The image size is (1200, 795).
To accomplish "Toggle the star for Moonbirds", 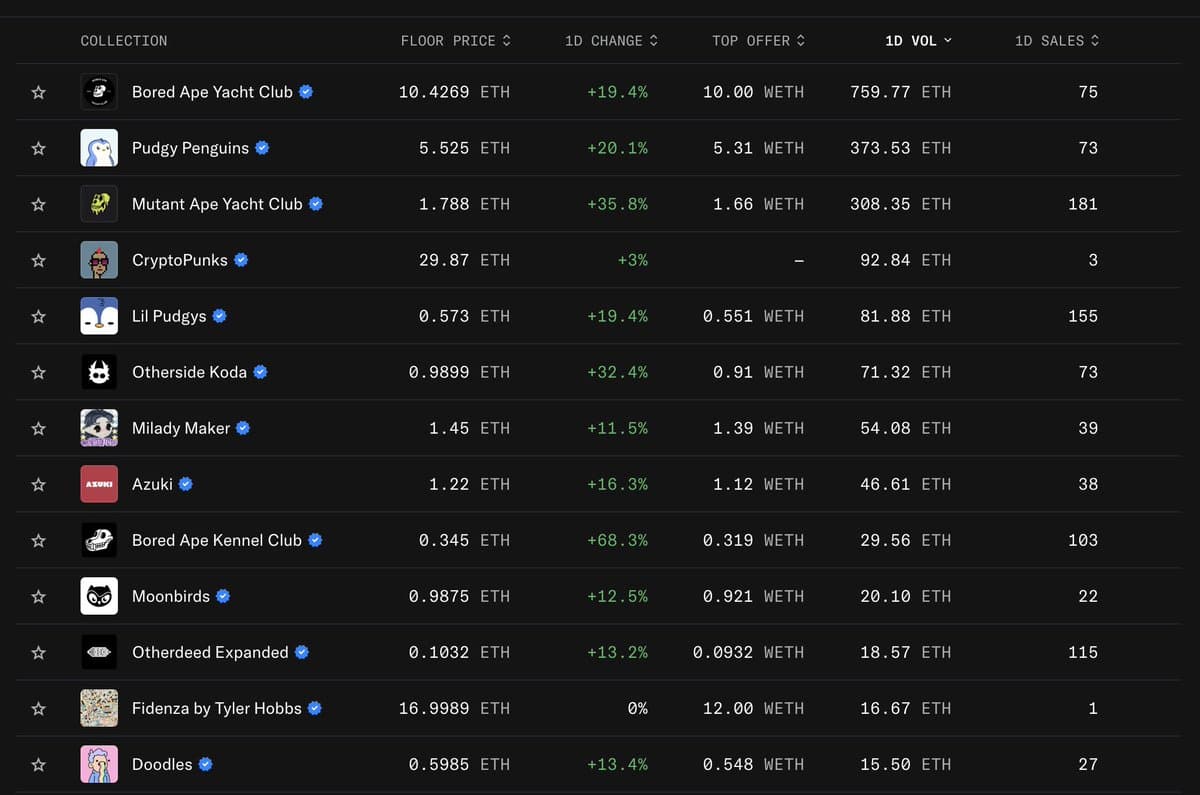I will [38, 596].
